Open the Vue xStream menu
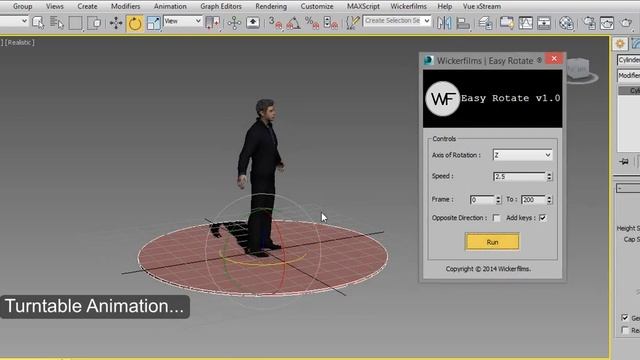The height and width of the screenshot is (360, 640). click(482, 7)
